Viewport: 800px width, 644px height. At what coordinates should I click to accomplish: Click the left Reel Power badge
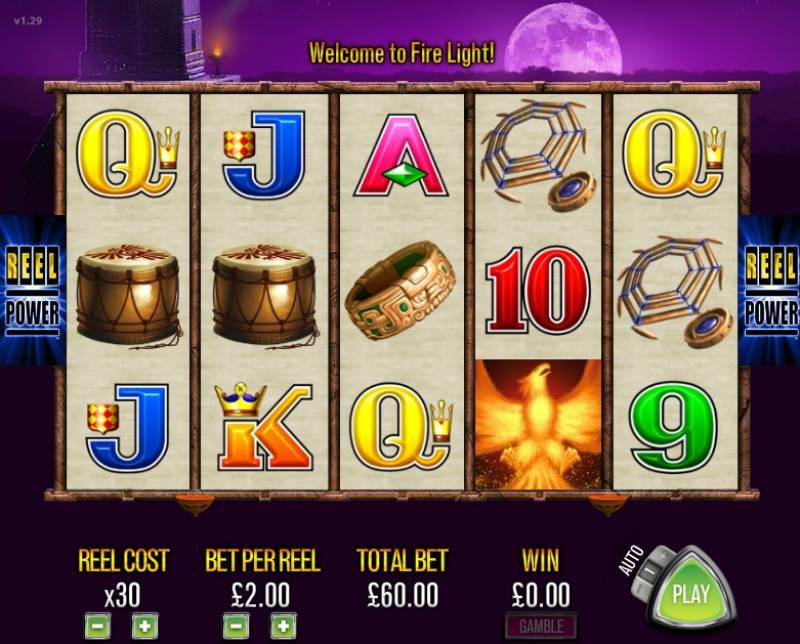point(33,290)
